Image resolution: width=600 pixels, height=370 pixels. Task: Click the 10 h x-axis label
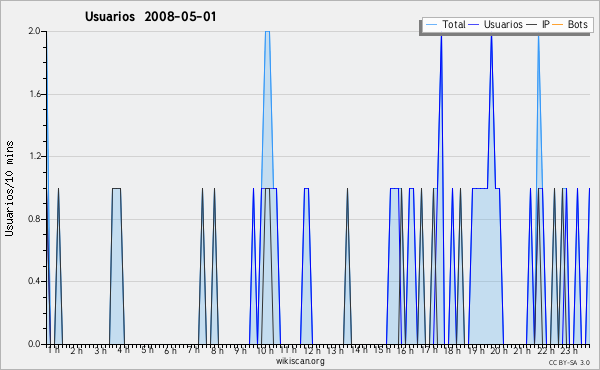pos(265,350)
